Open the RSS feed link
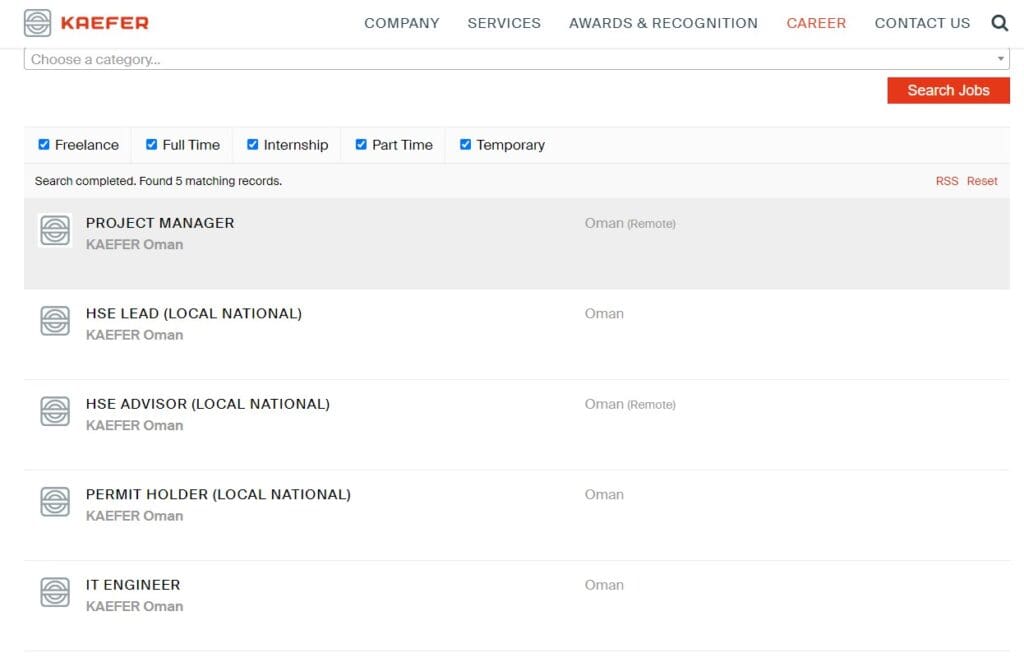This screenshot has width=1024, height=667. tap(946, 181)
